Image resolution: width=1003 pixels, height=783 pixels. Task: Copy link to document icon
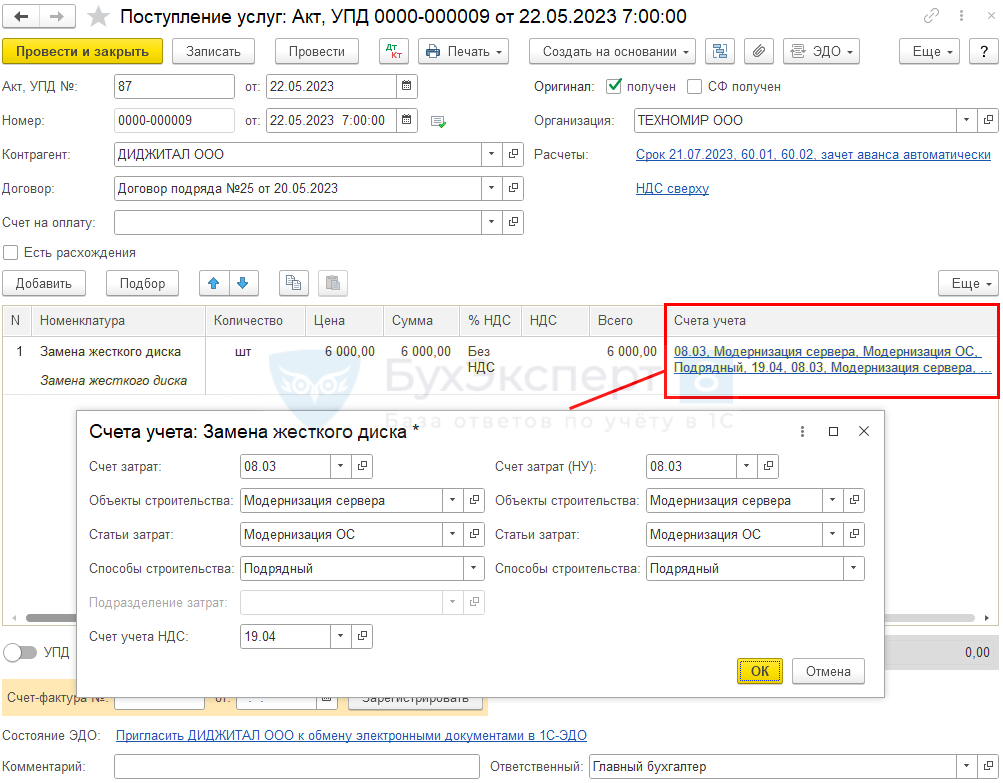tap(932, 16)
